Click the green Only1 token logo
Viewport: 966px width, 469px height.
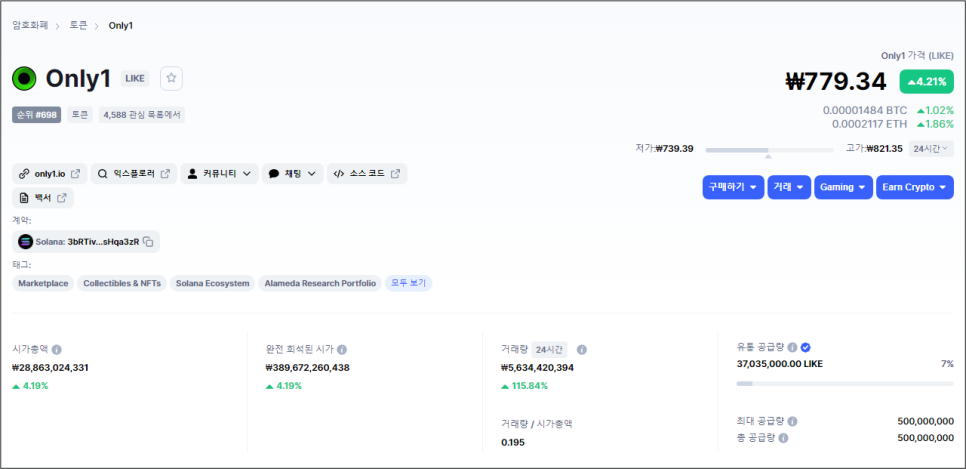click(x=24, y=79)
